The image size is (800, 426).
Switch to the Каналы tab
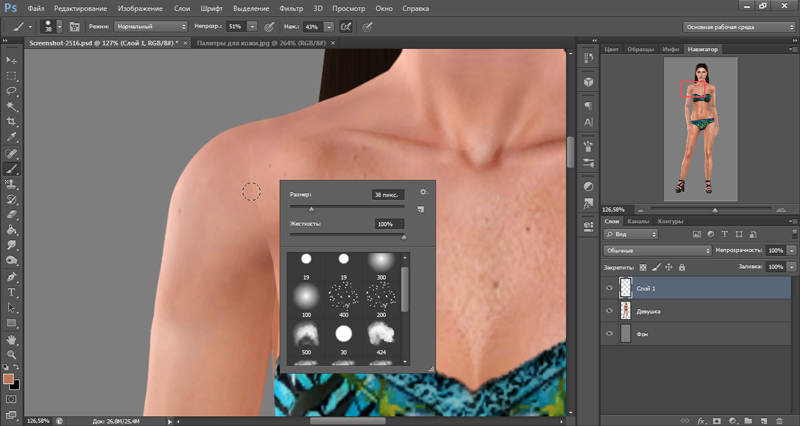coord(638,221)
